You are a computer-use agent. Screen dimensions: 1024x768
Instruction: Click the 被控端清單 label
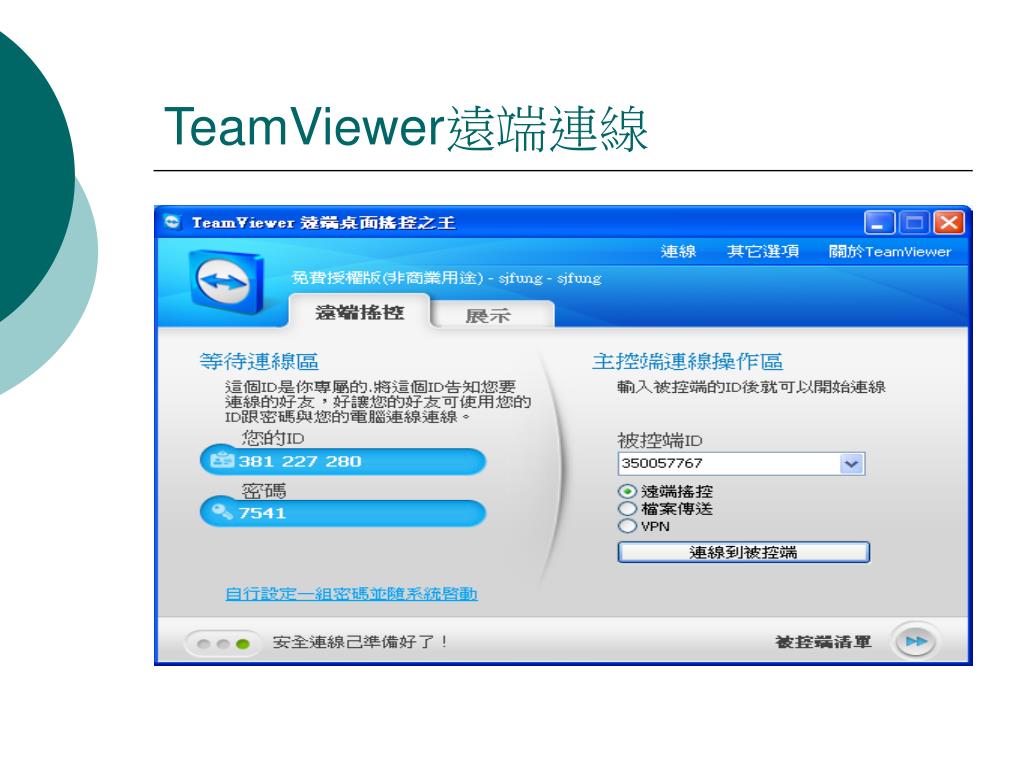tap(823, 642)
